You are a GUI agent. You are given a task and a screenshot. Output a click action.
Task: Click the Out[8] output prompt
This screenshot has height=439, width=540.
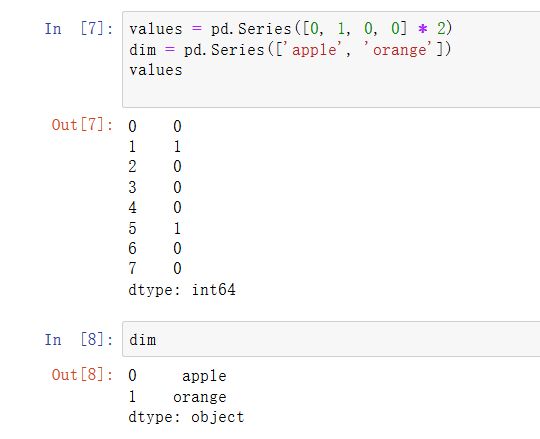[82, 375]
